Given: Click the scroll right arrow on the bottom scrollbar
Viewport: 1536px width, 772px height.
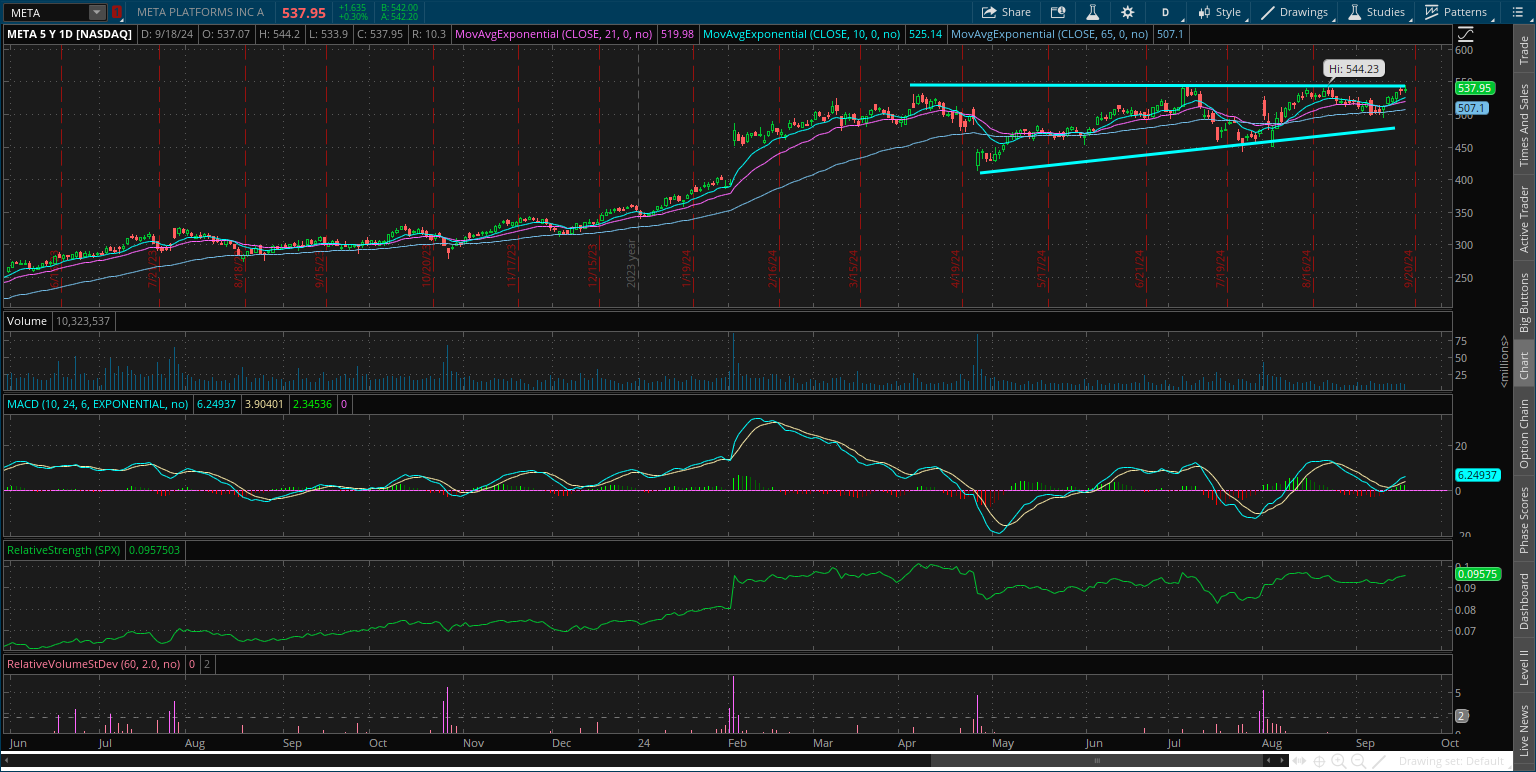Looking at the screenshot, I should (1283, 761).
